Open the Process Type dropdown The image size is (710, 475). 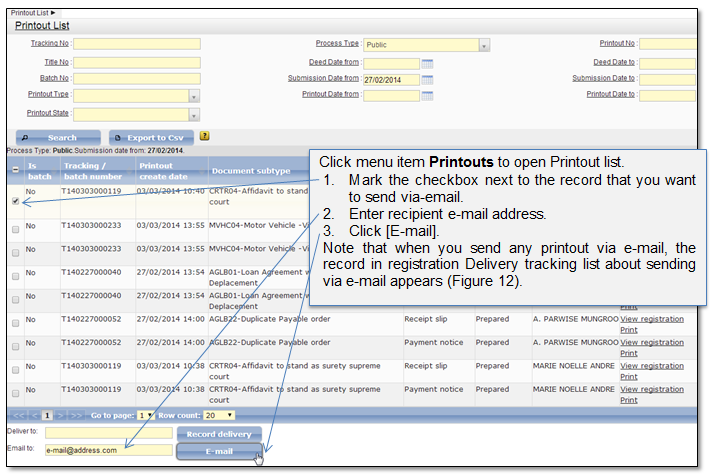[484, 45]
